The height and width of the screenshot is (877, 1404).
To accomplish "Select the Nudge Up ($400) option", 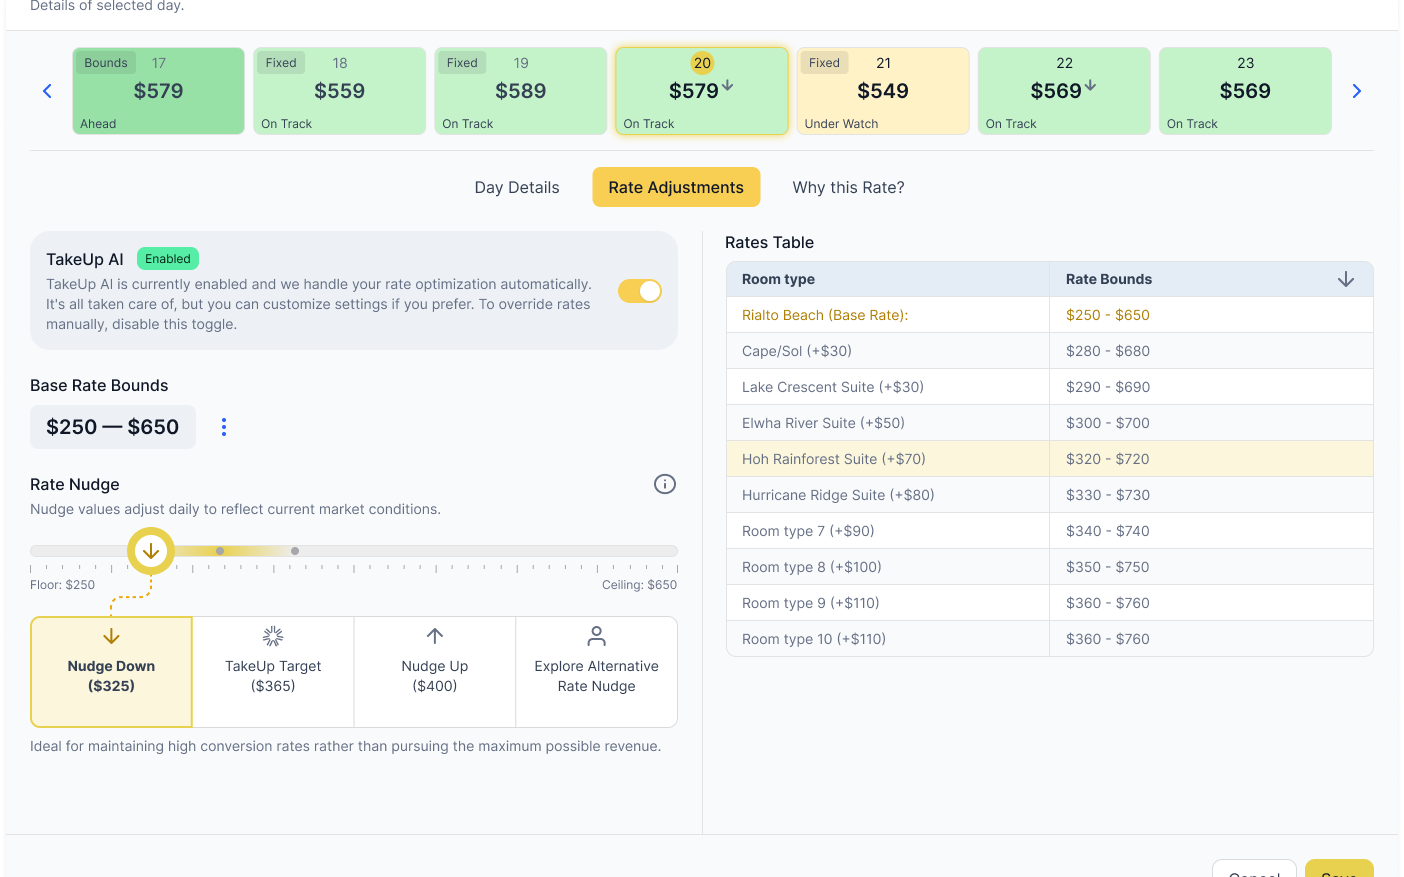I will [435, 672].
